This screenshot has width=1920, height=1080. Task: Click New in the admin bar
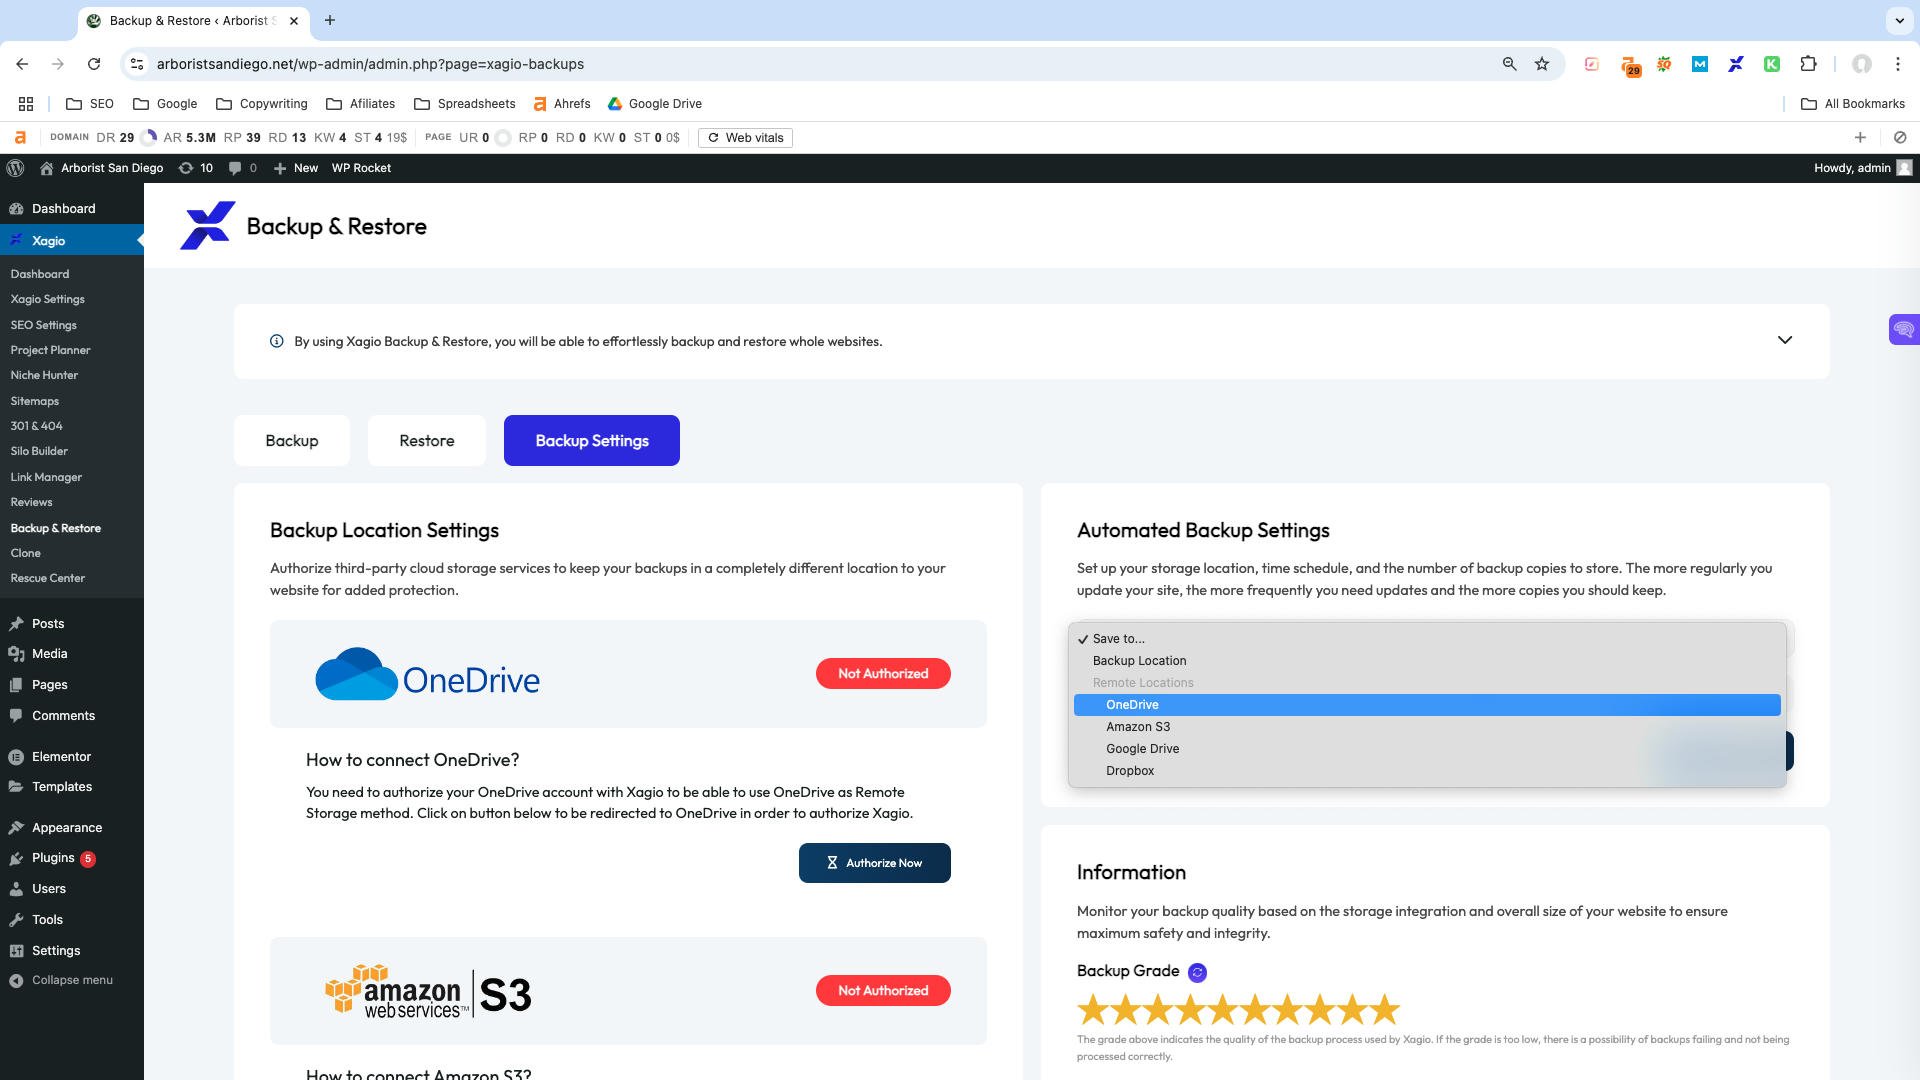[296, 168]
